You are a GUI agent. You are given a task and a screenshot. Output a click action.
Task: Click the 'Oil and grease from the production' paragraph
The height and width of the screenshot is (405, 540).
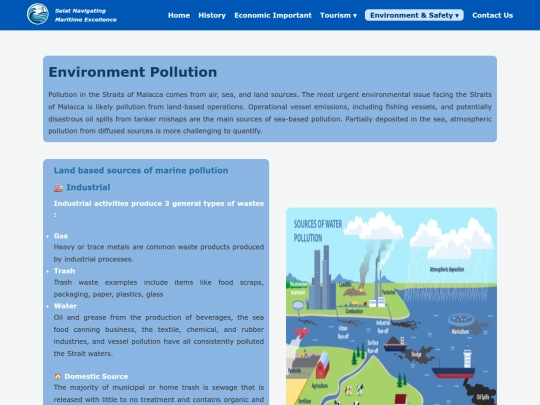pos(159,335)
